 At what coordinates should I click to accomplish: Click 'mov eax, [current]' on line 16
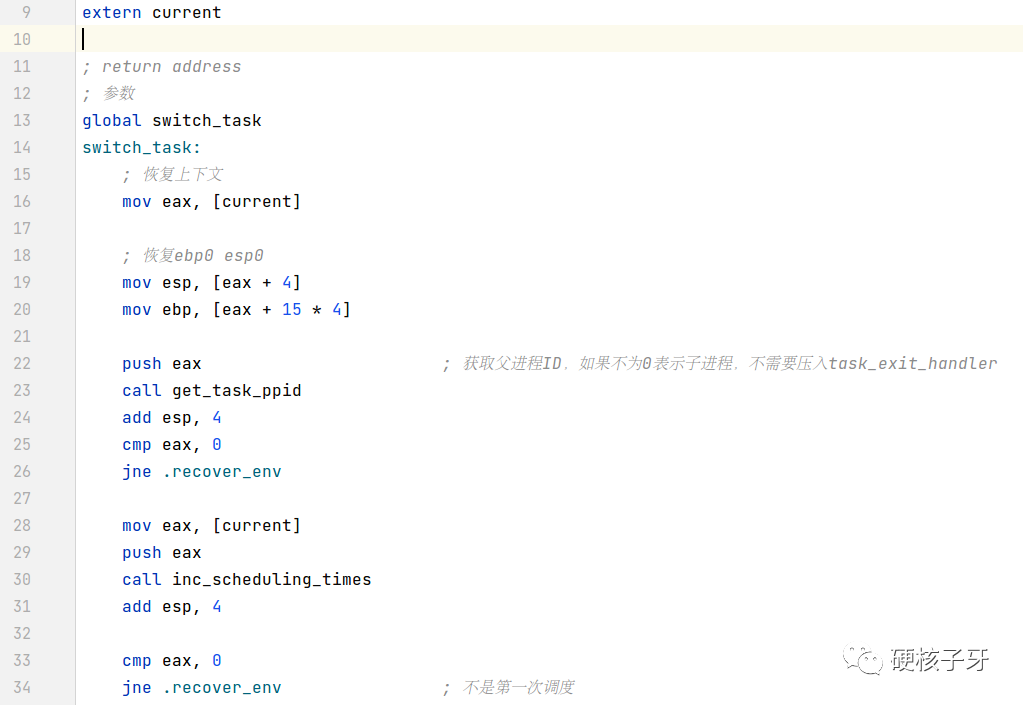tap(211, 202)
